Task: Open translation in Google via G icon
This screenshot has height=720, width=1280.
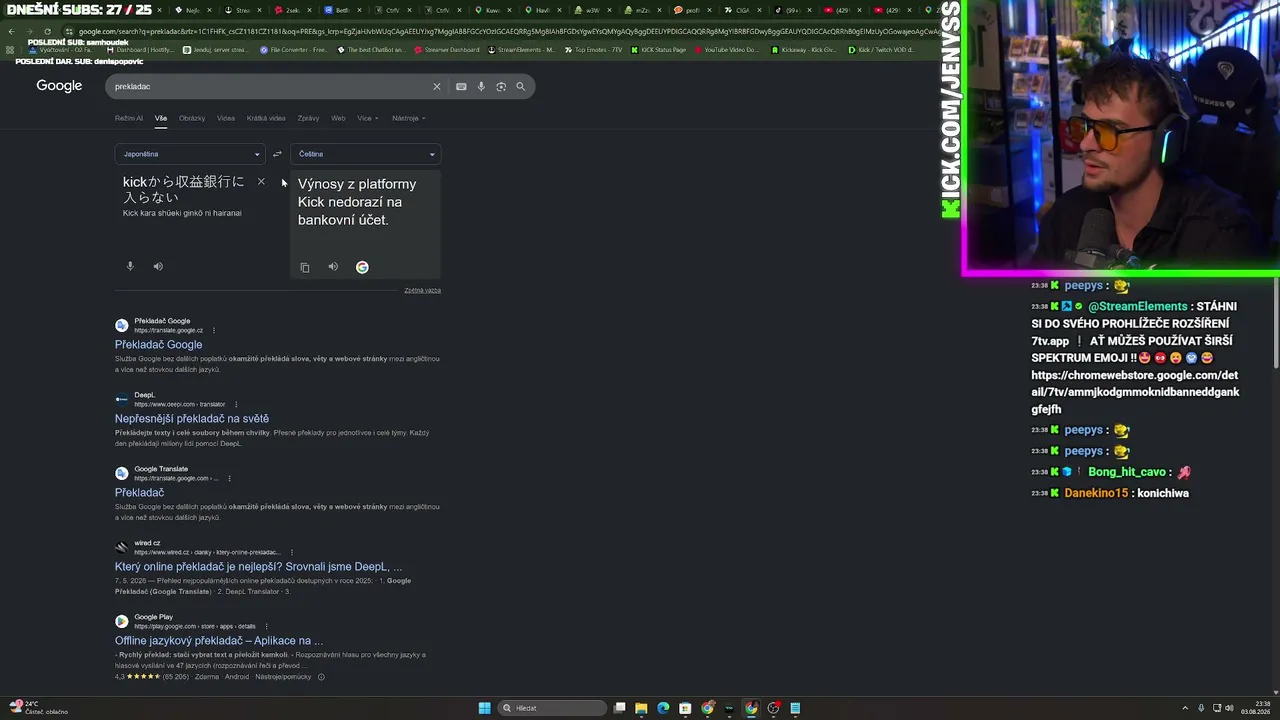Action: [362, 267]
